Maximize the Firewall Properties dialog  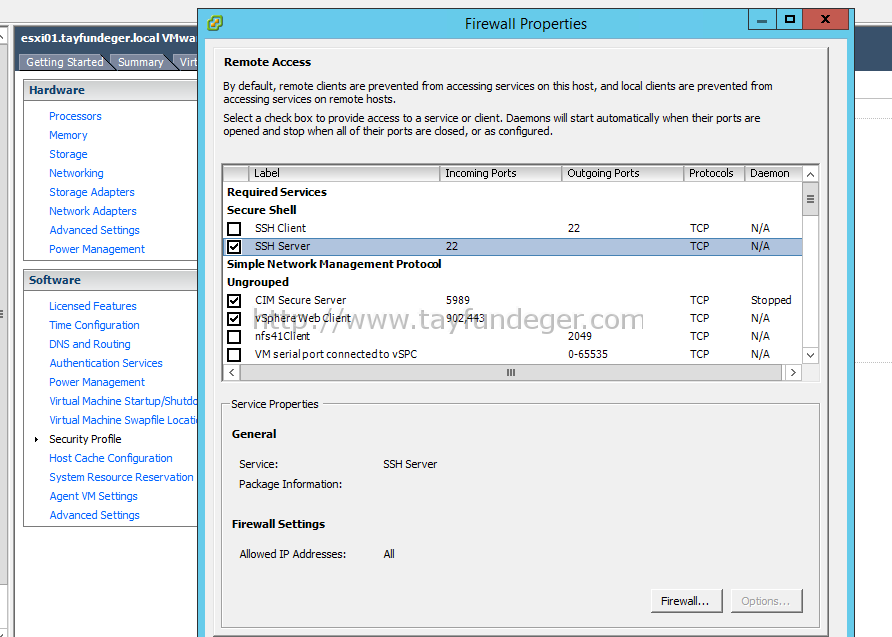click(x=790, y=19)
